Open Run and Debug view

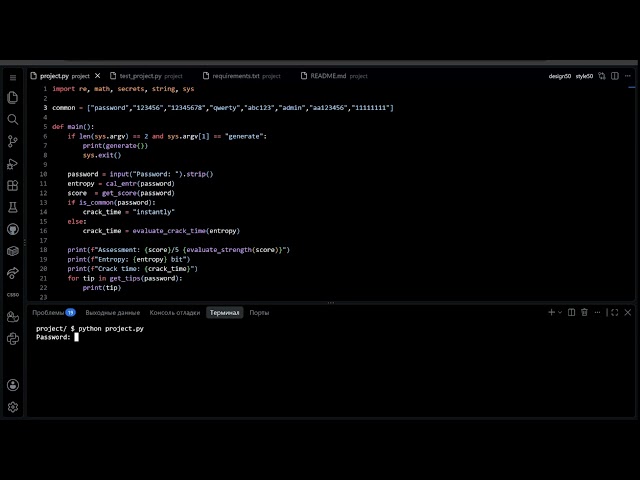coord(13,164)
